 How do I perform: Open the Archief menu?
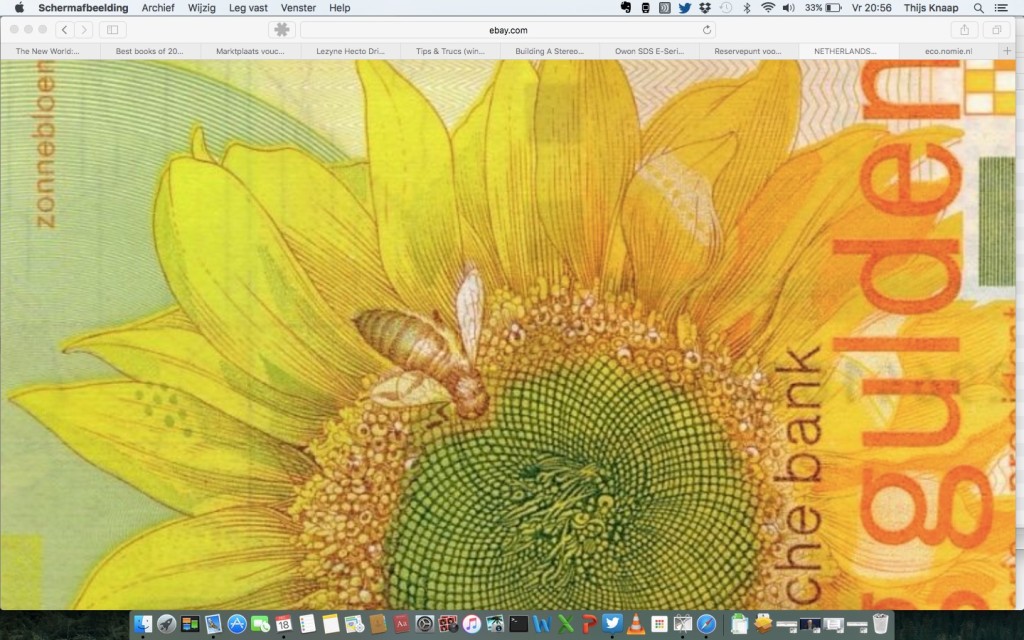coord(158,8)
